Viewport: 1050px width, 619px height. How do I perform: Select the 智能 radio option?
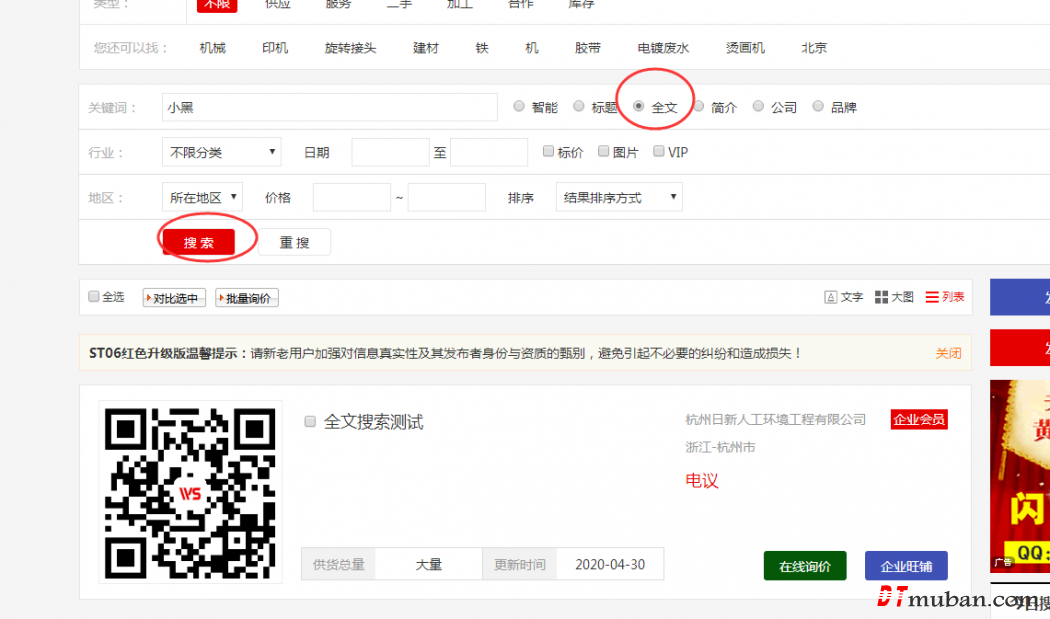[519, 106]
